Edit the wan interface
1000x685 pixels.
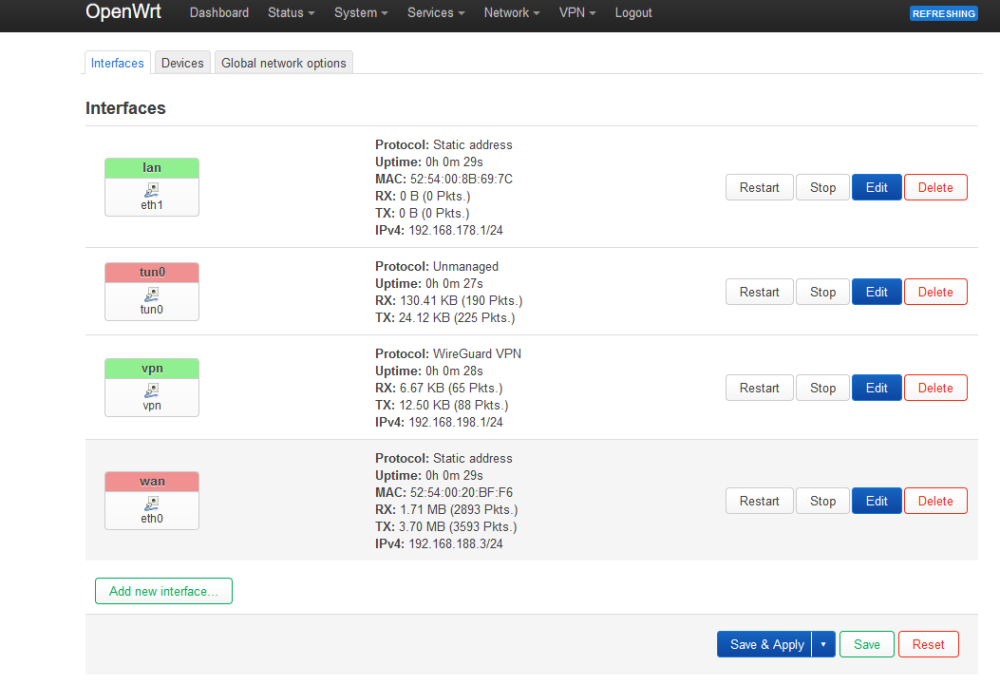877,501
